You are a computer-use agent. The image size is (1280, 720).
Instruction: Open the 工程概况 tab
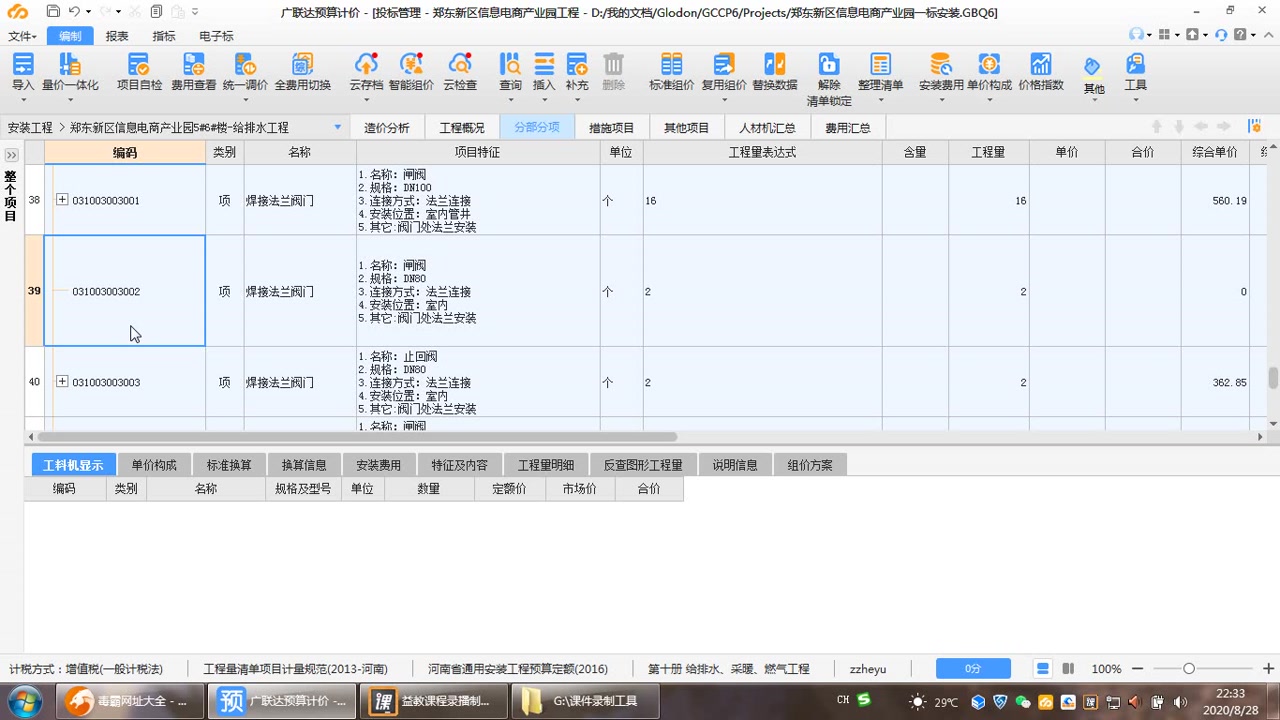click(462, 128)
